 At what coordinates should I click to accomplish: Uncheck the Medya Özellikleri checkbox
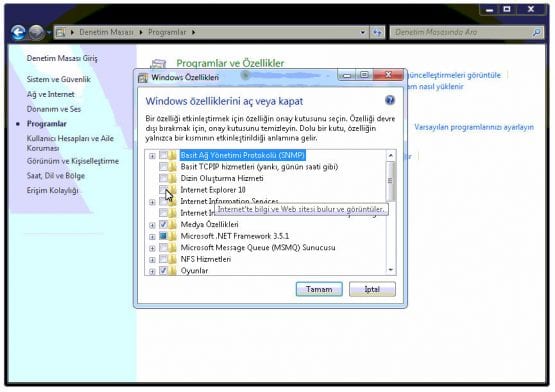163,224
